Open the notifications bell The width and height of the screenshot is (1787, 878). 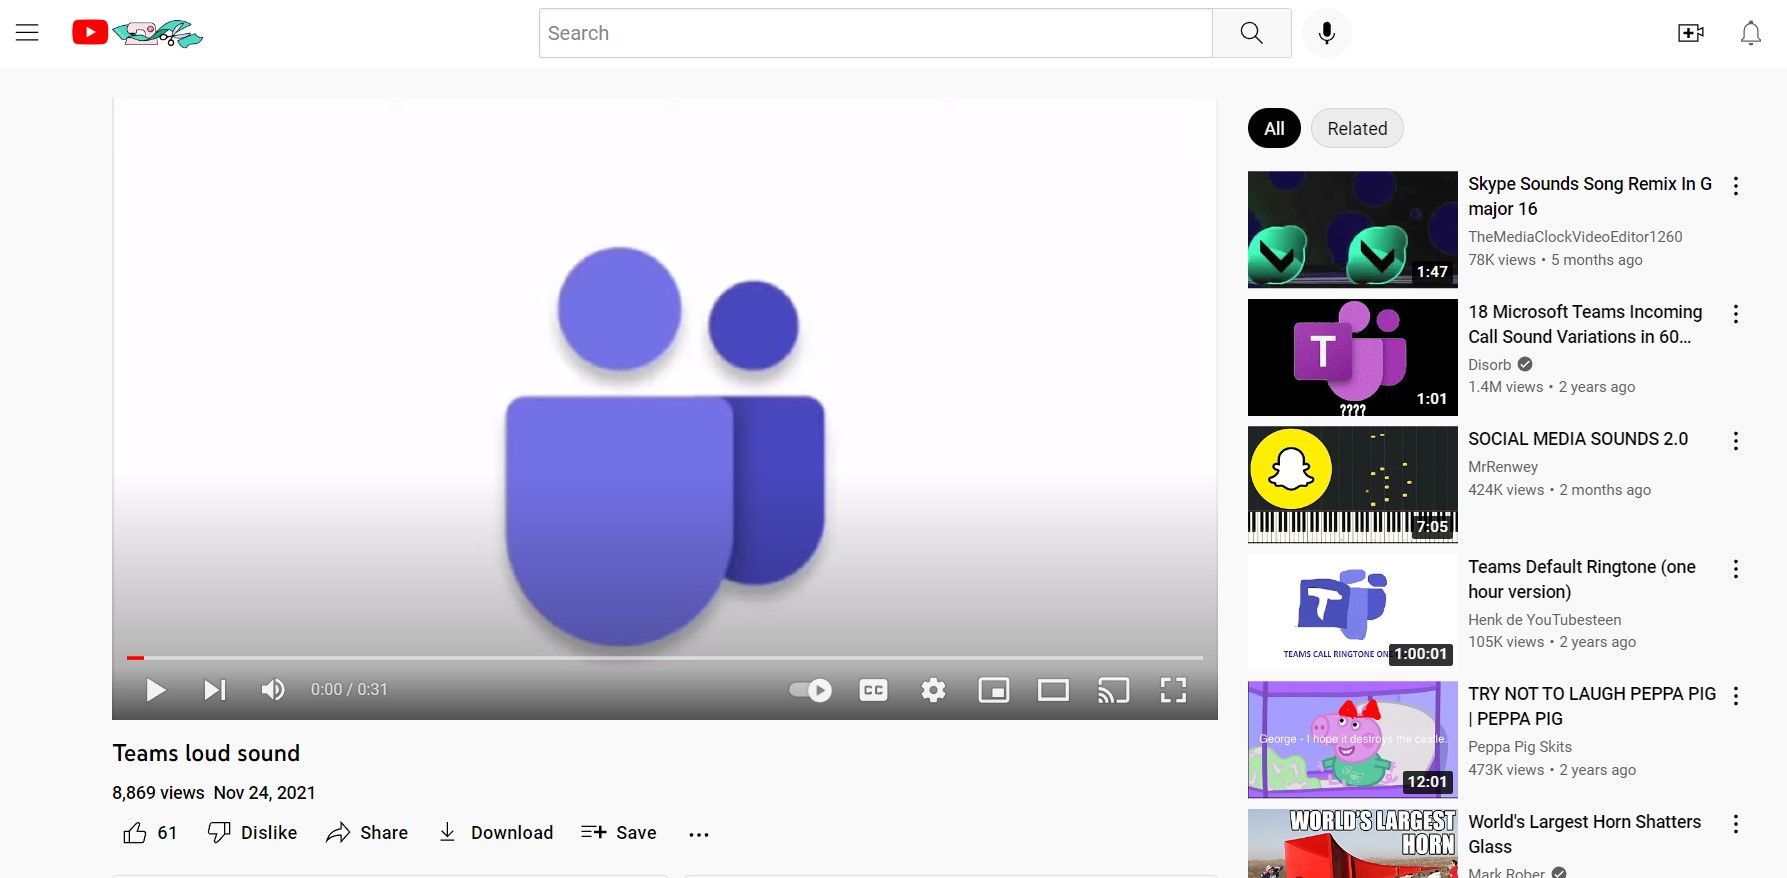(1750, 33)
